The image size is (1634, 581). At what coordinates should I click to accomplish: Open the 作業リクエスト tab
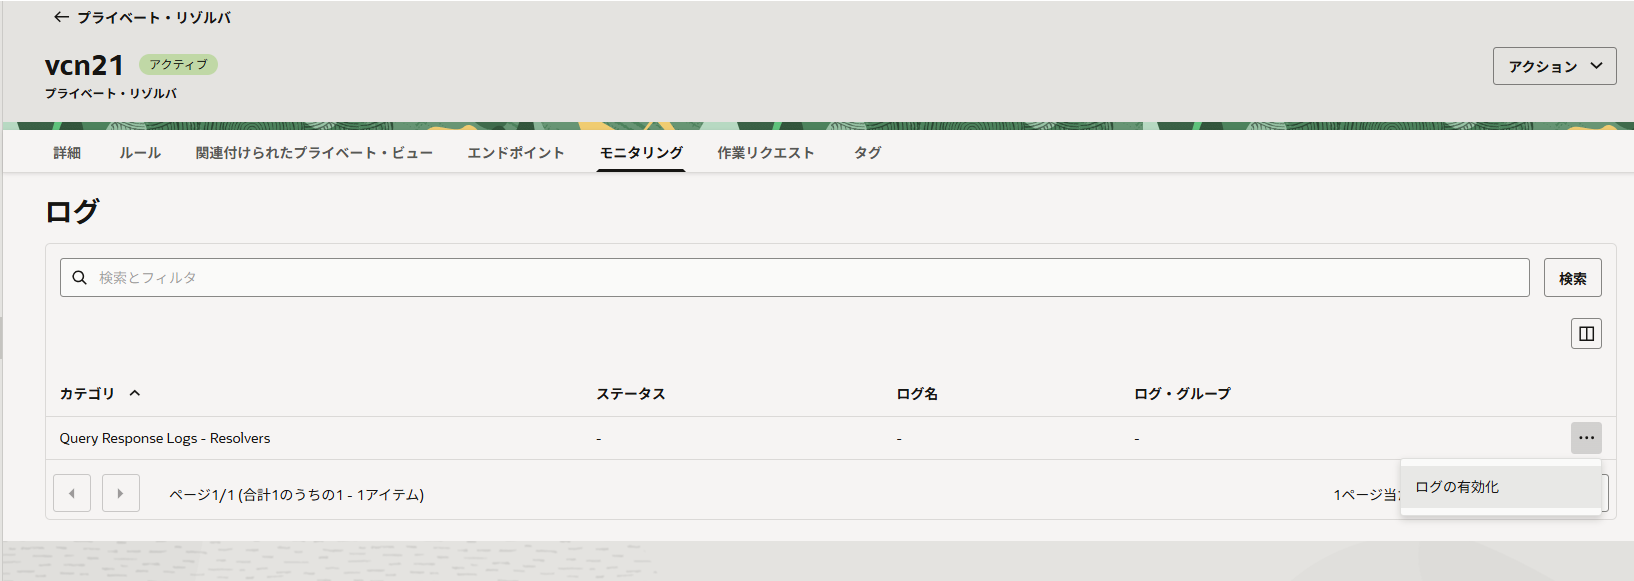pos(766,153)
